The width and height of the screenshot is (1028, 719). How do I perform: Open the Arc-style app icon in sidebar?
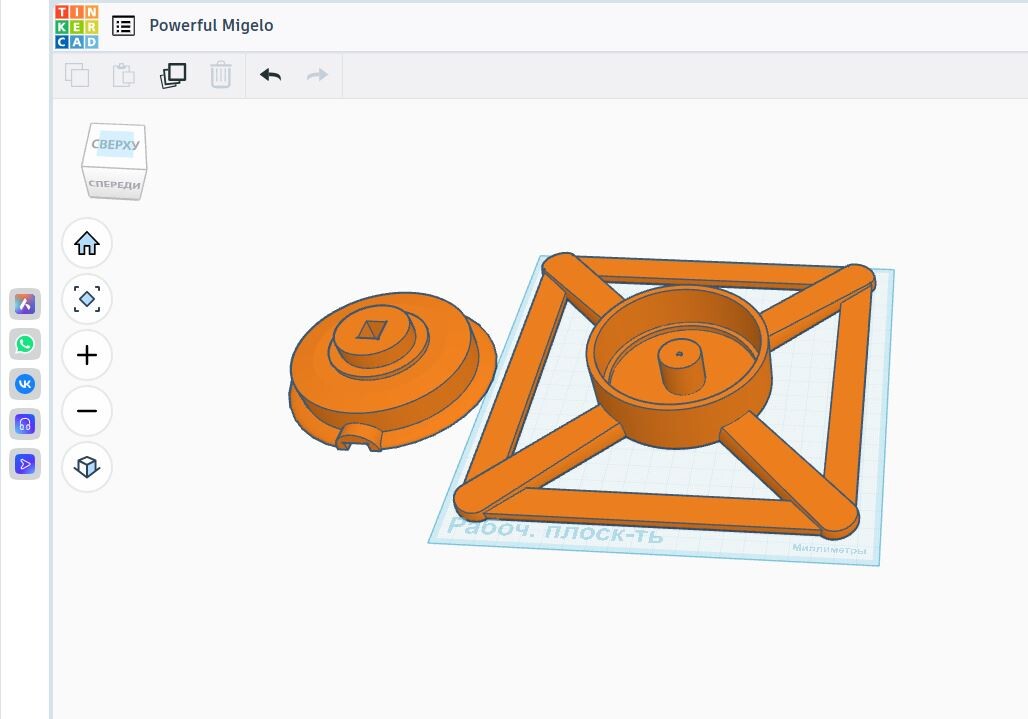pyautogui.click(x=25, y=304)
